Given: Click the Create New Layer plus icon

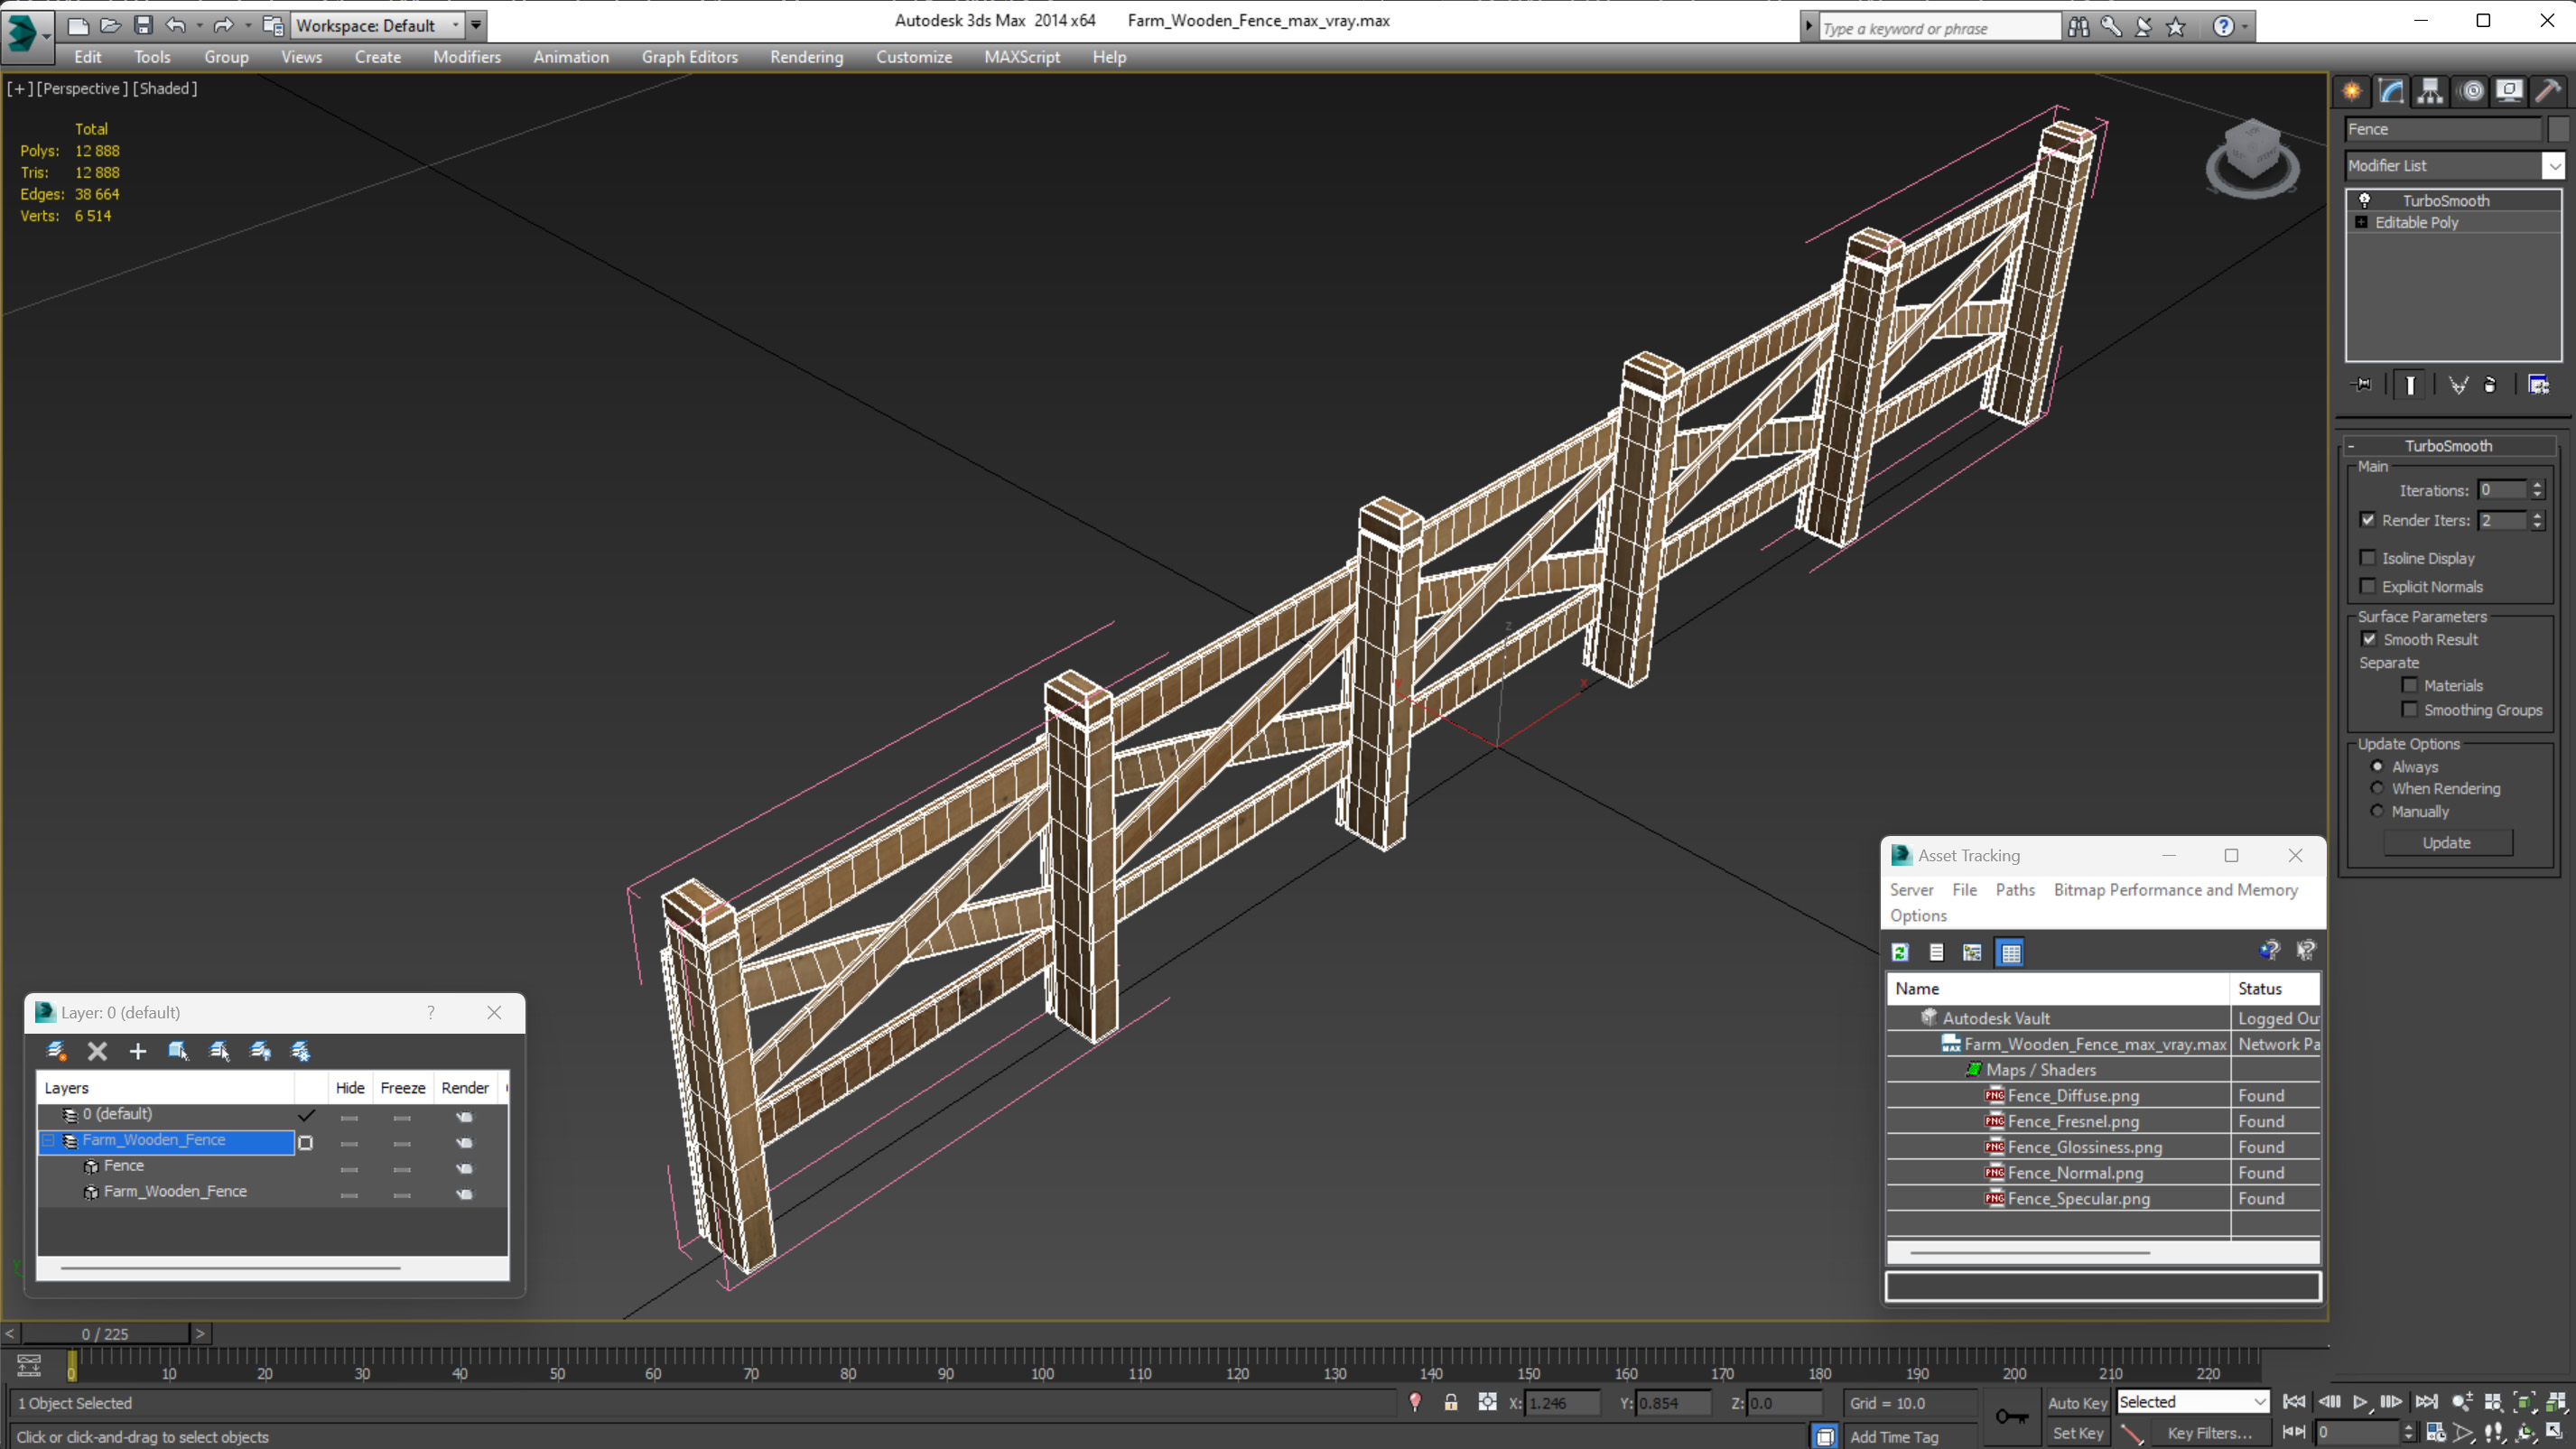Looking at the screenshot, I should click(138, 1051).
